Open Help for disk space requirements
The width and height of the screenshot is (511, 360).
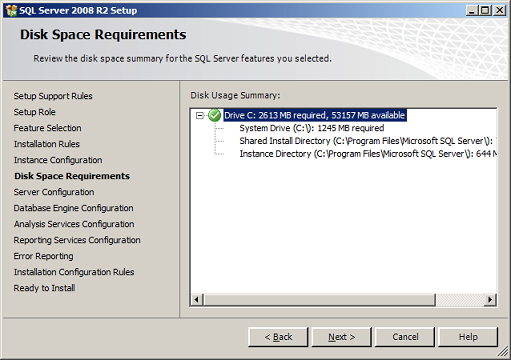point(468,337)
